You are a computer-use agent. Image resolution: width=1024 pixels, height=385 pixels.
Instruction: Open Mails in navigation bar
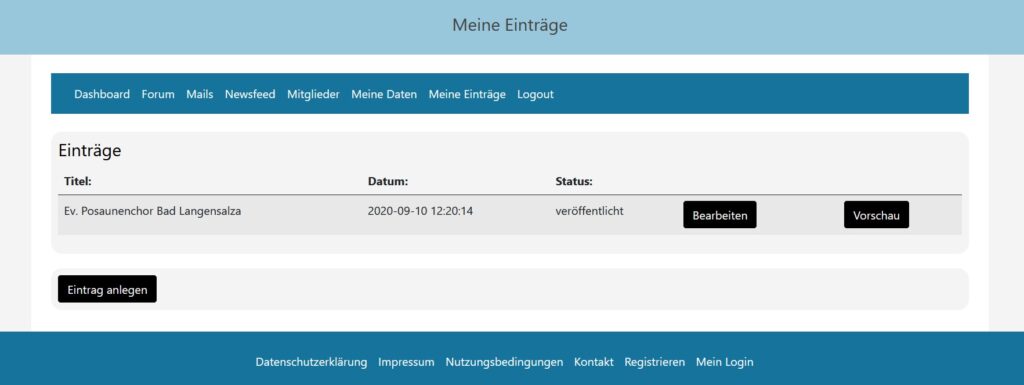tap(200, 94)
